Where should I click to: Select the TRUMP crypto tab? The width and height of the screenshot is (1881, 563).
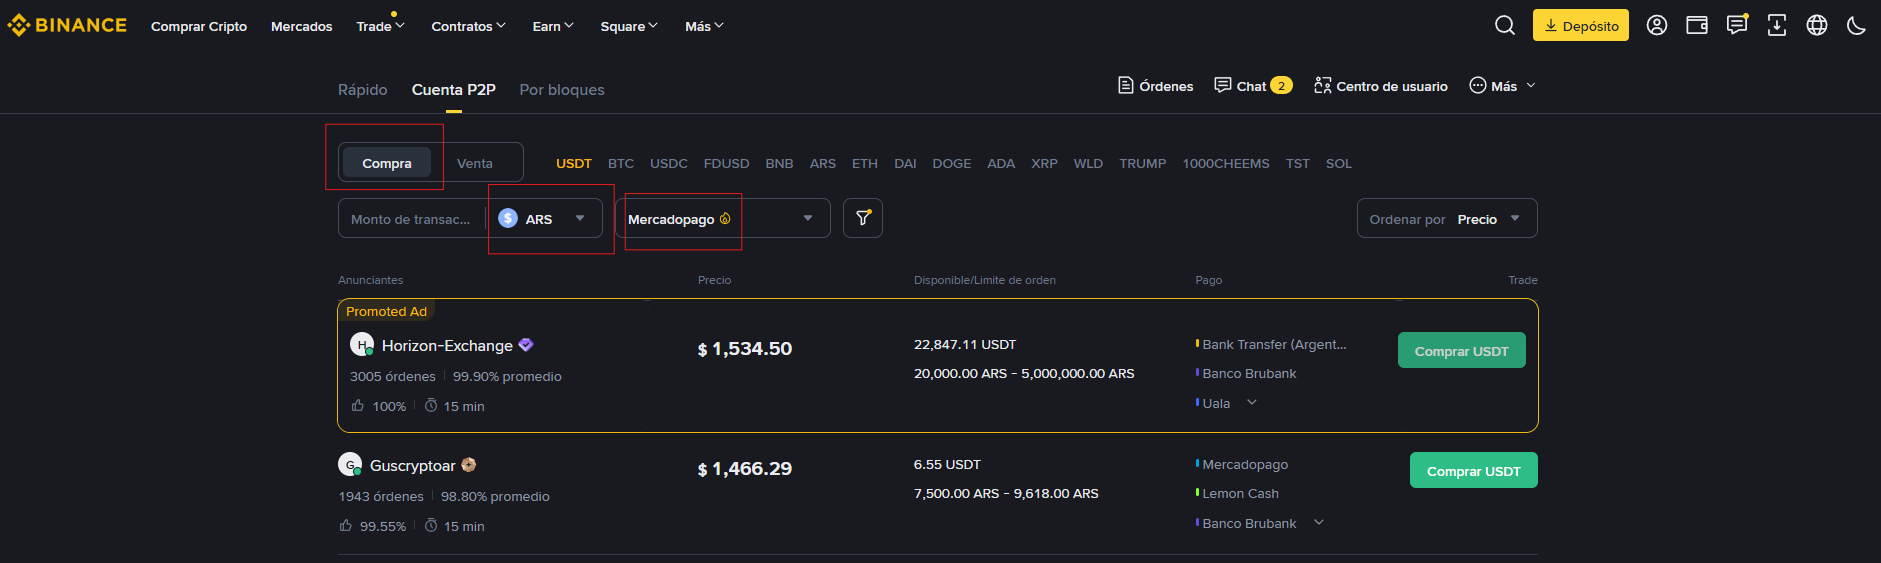1143,163
